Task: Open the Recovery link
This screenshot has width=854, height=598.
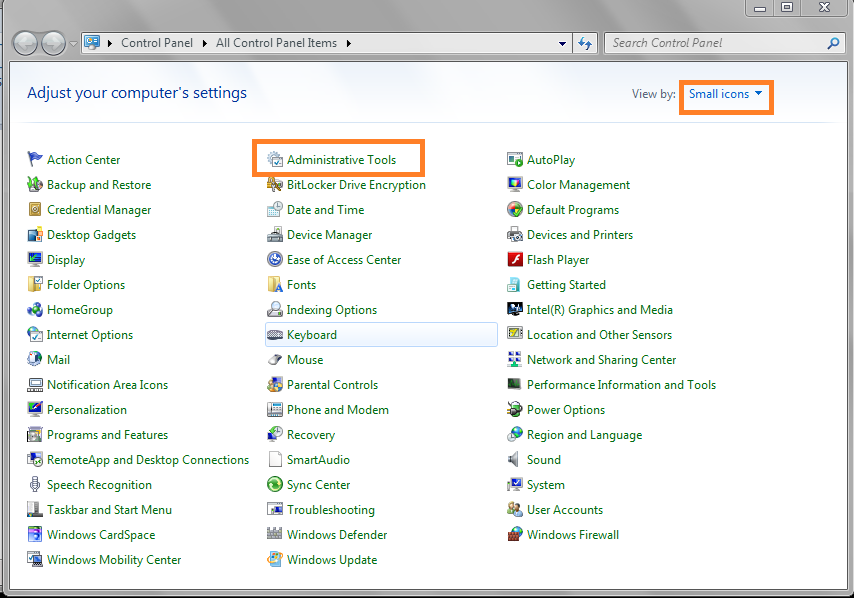Action: (310, 435)
